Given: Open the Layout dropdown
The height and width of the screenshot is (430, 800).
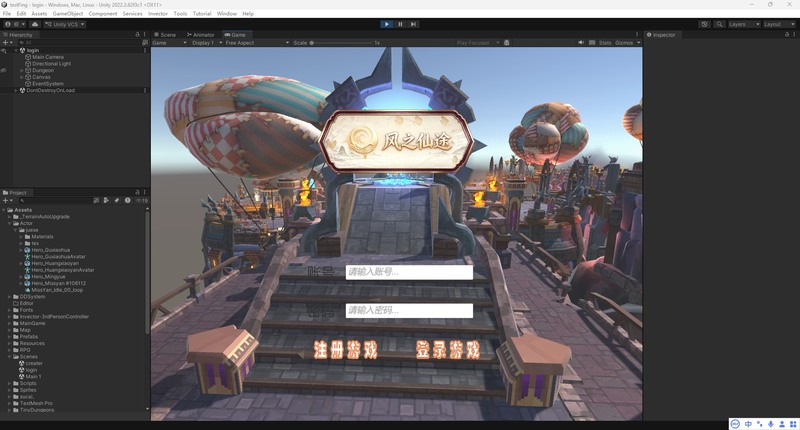Looking at the screenshot, I should [779, 24].
